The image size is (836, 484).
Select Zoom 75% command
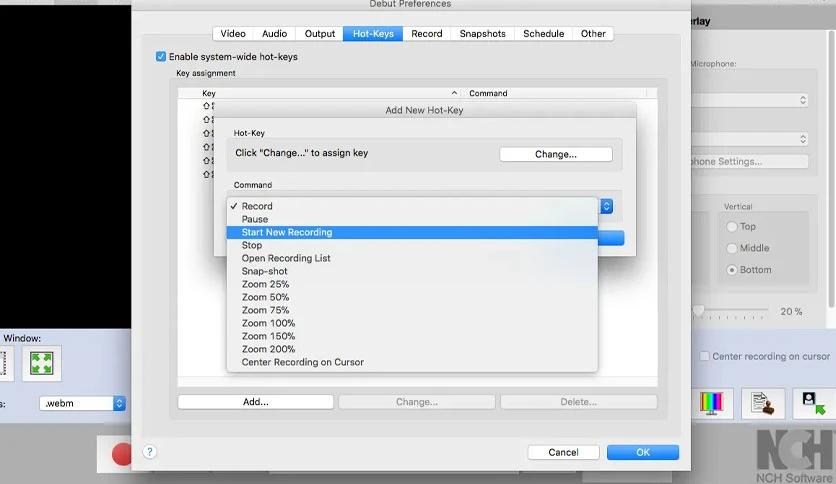[412, 310]
